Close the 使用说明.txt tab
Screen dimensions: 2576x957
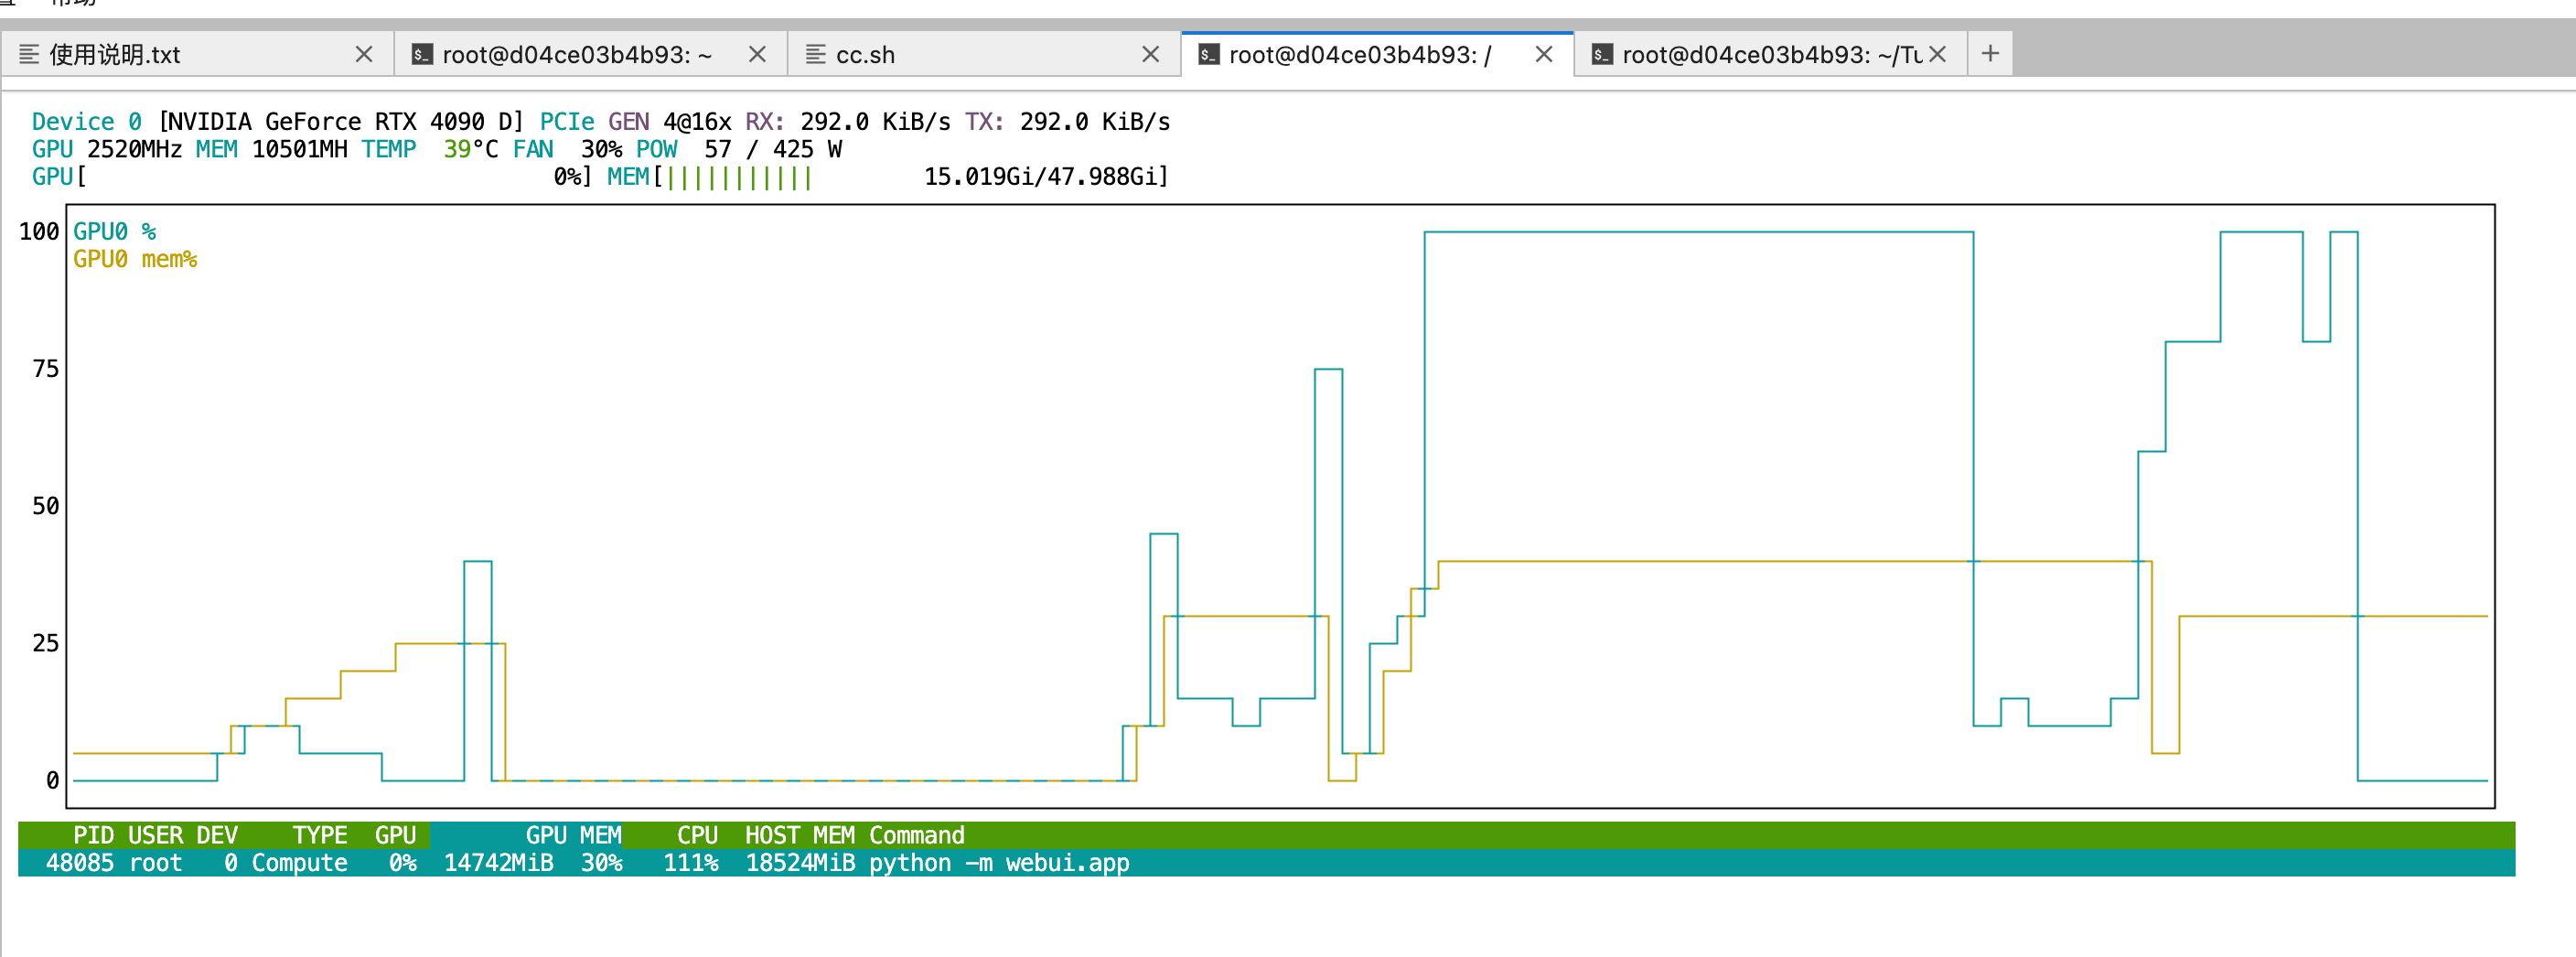(x=364, y=54)
